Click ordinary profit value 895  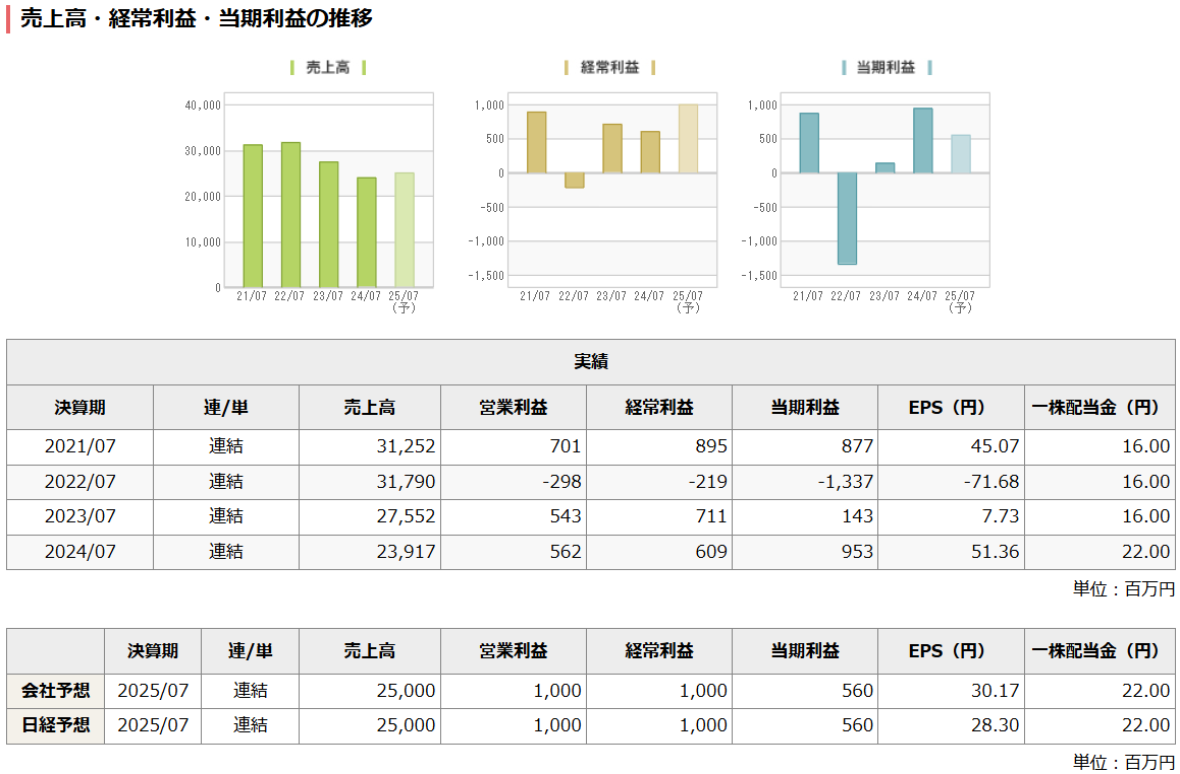click(711, 446)
